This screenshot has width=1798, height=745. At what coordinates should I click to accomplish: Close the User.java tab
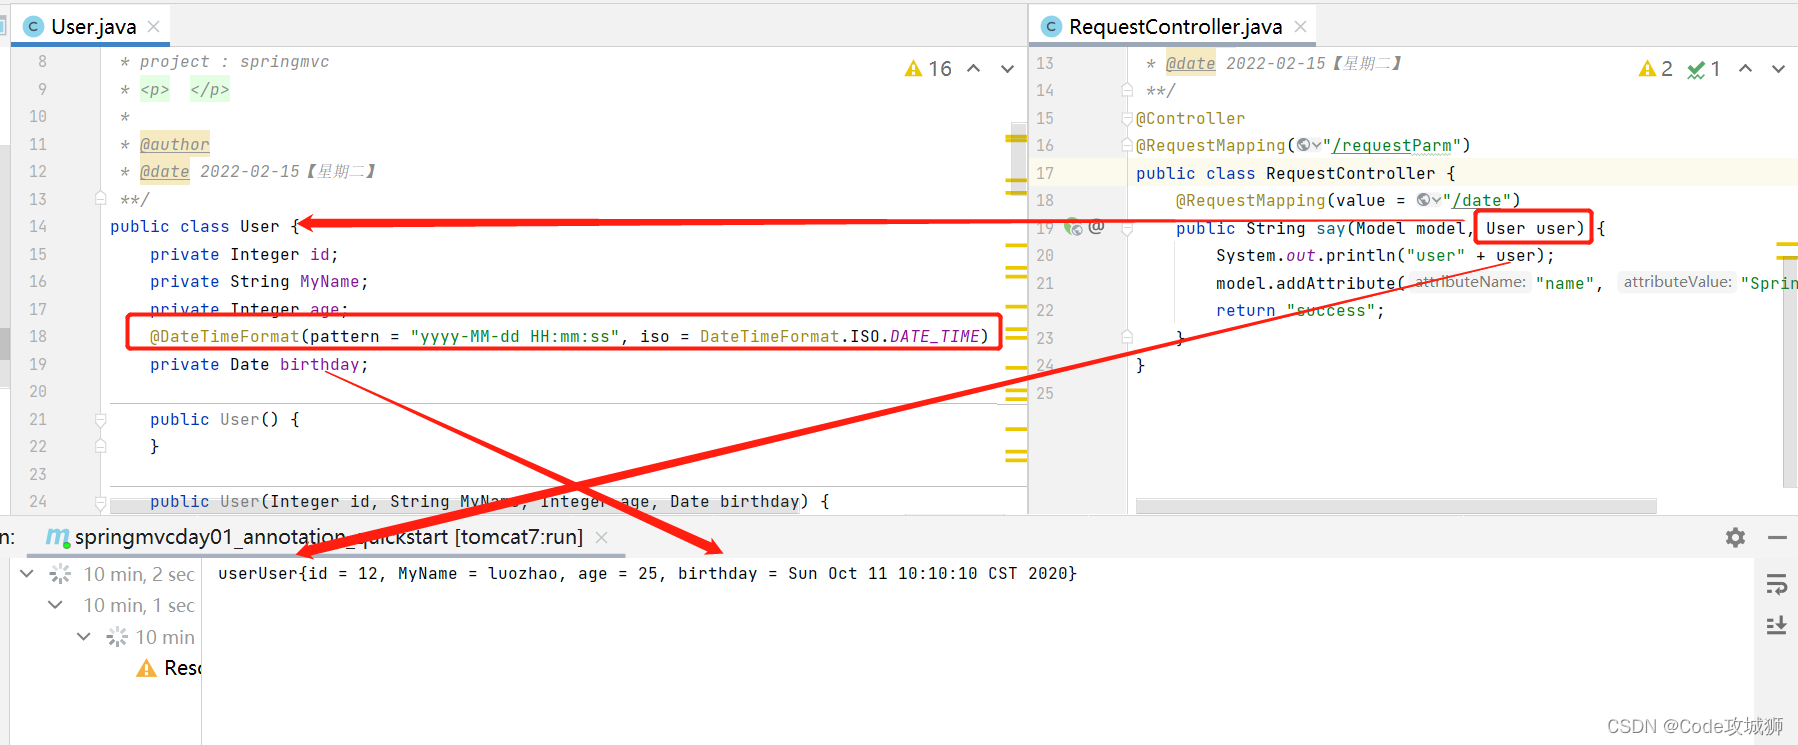[x=153, y=27]
